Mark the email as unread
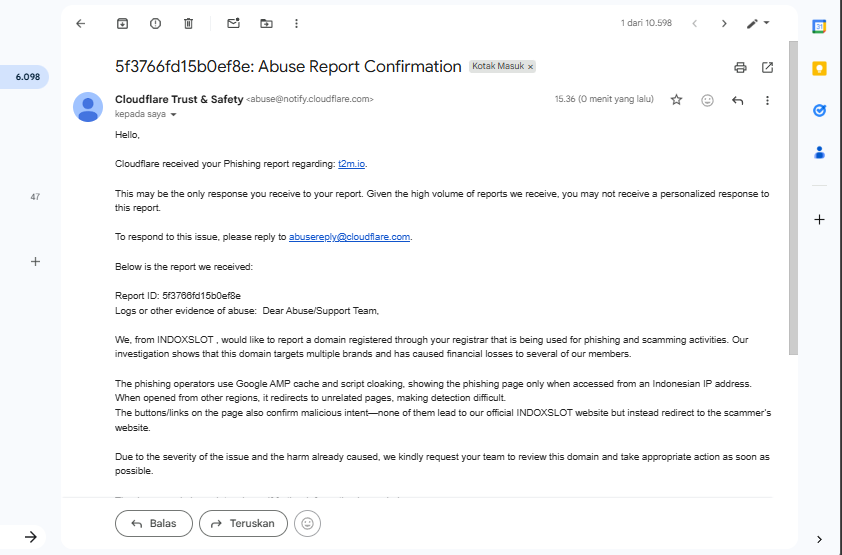 [x=233, y=24]
